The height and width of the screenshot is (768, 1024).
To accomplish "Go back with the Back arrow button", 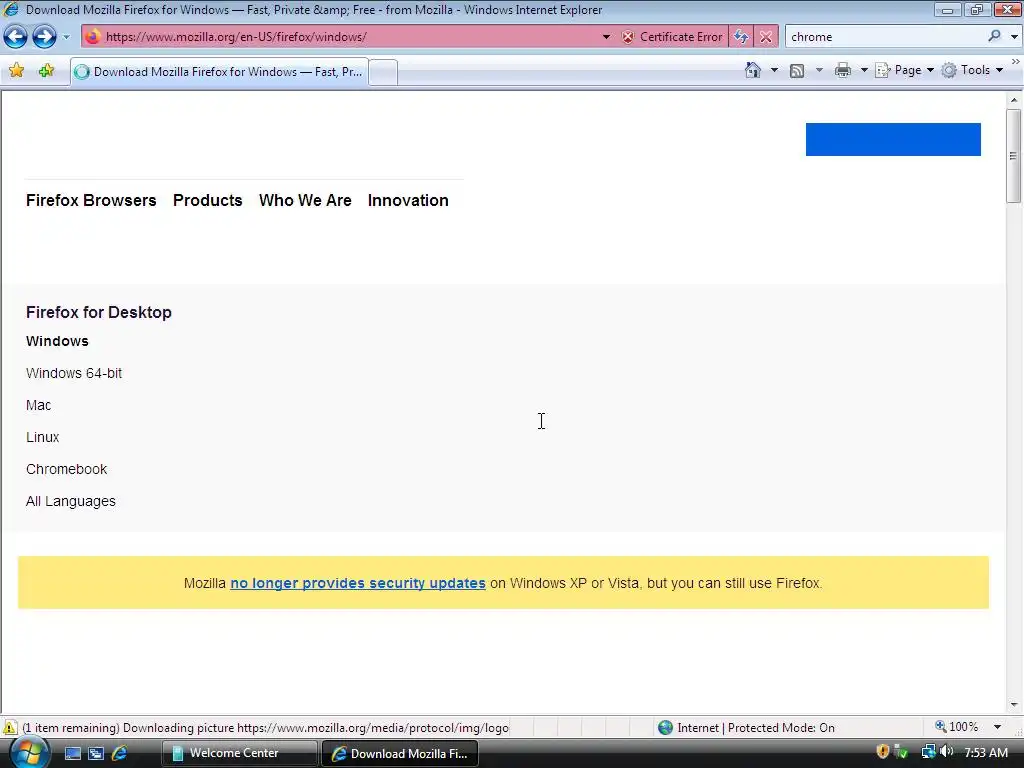I will [x=16, y=37].
